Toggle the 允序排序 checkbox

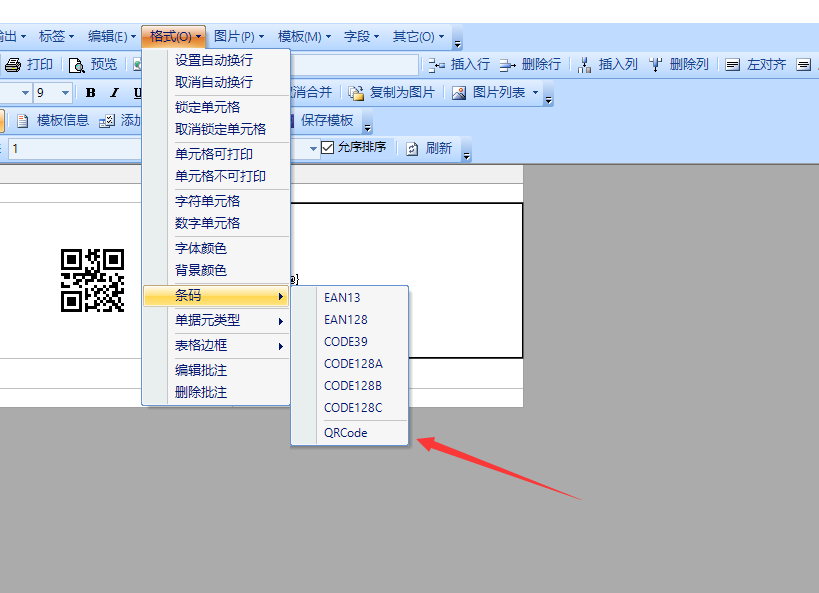point(327,148)
